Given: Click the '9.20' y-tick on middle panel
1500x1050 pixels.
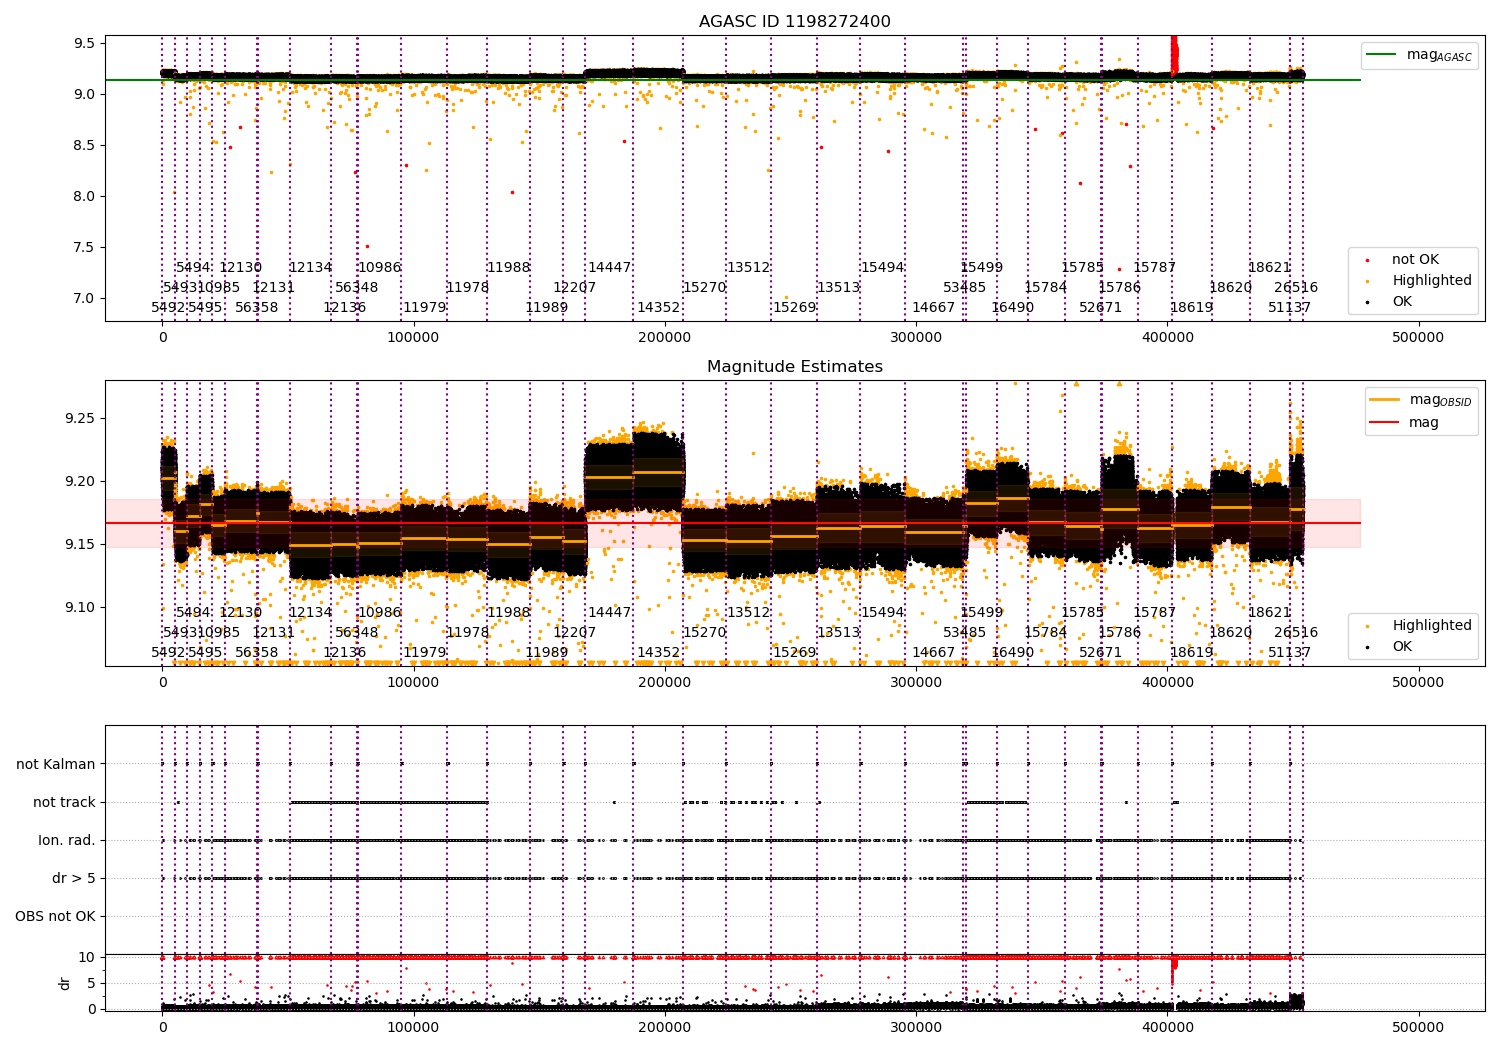Looking at the screenshot, I should click(81, 481).
